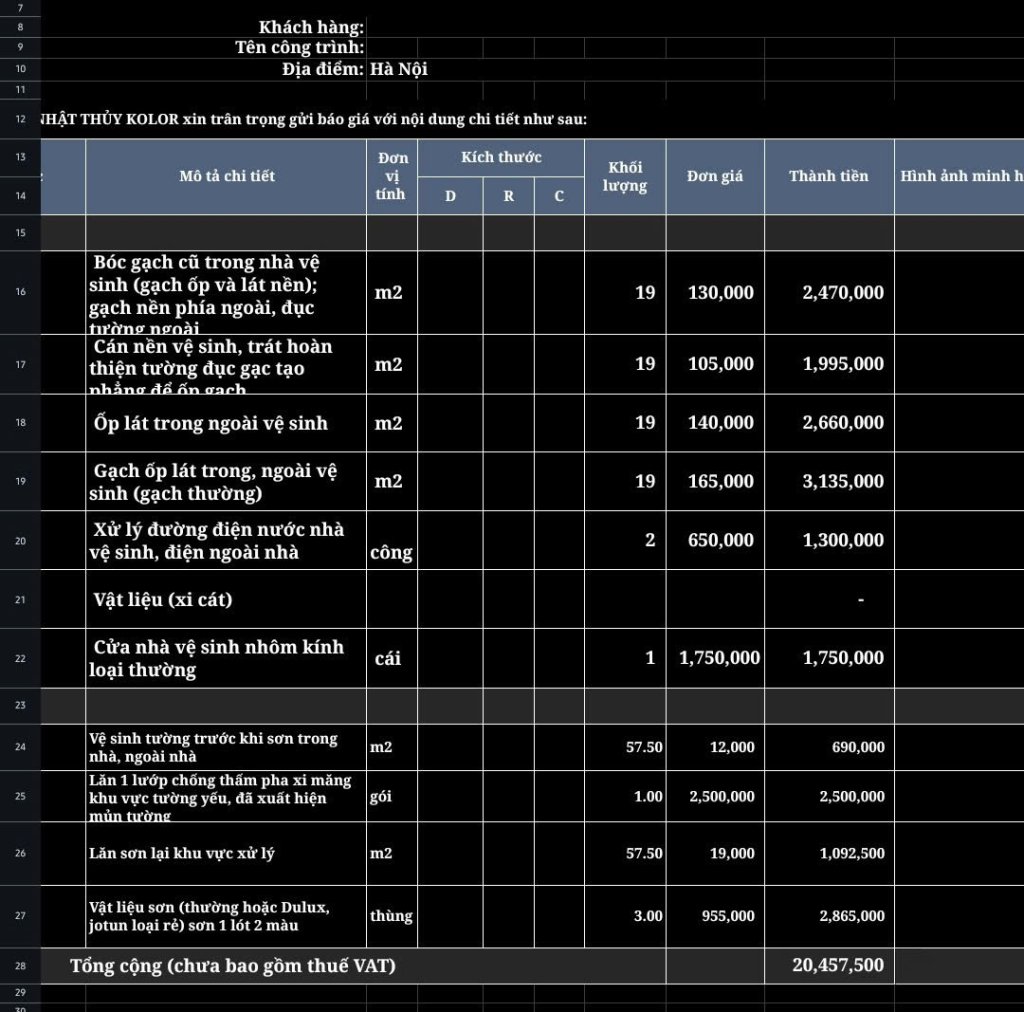Click 'Bóc gạch cũ trong nhà vệ sinh' description

tap(226, 293)
